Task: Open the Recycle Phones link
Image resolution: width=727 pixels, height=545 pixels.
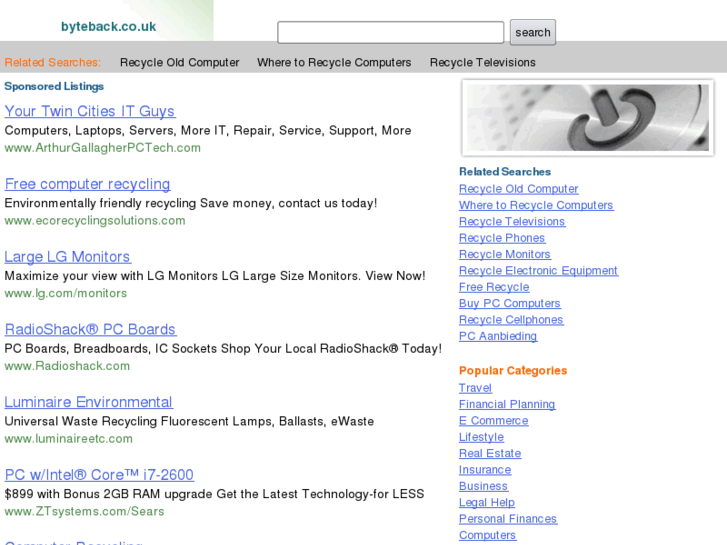Action: [502, 238]
